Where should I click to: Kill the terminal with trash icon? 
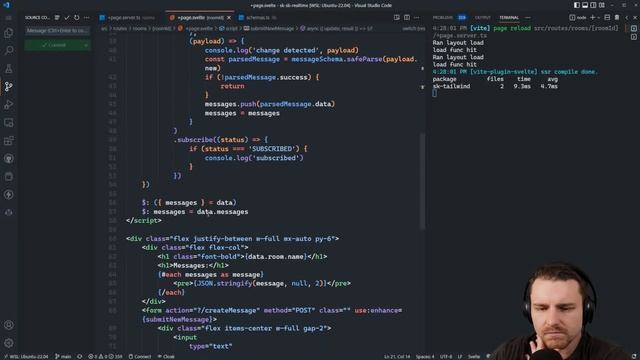617,18
